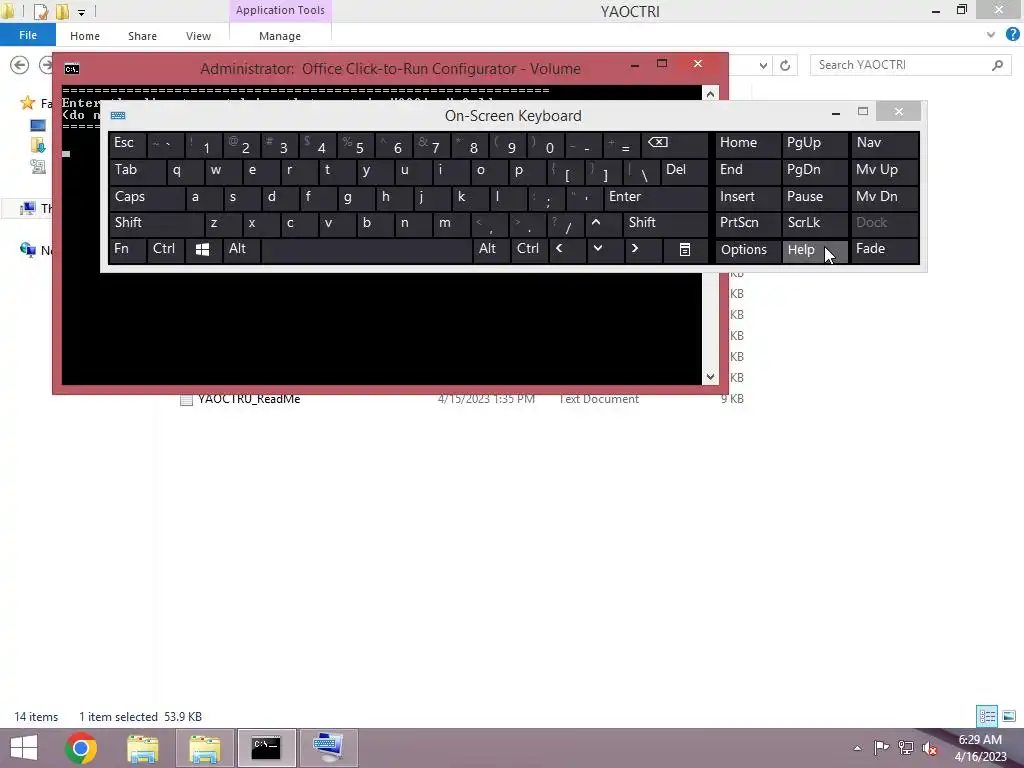Click the PgDn key on keyboard
The image size is (1024, 768).
pos(814,171)
